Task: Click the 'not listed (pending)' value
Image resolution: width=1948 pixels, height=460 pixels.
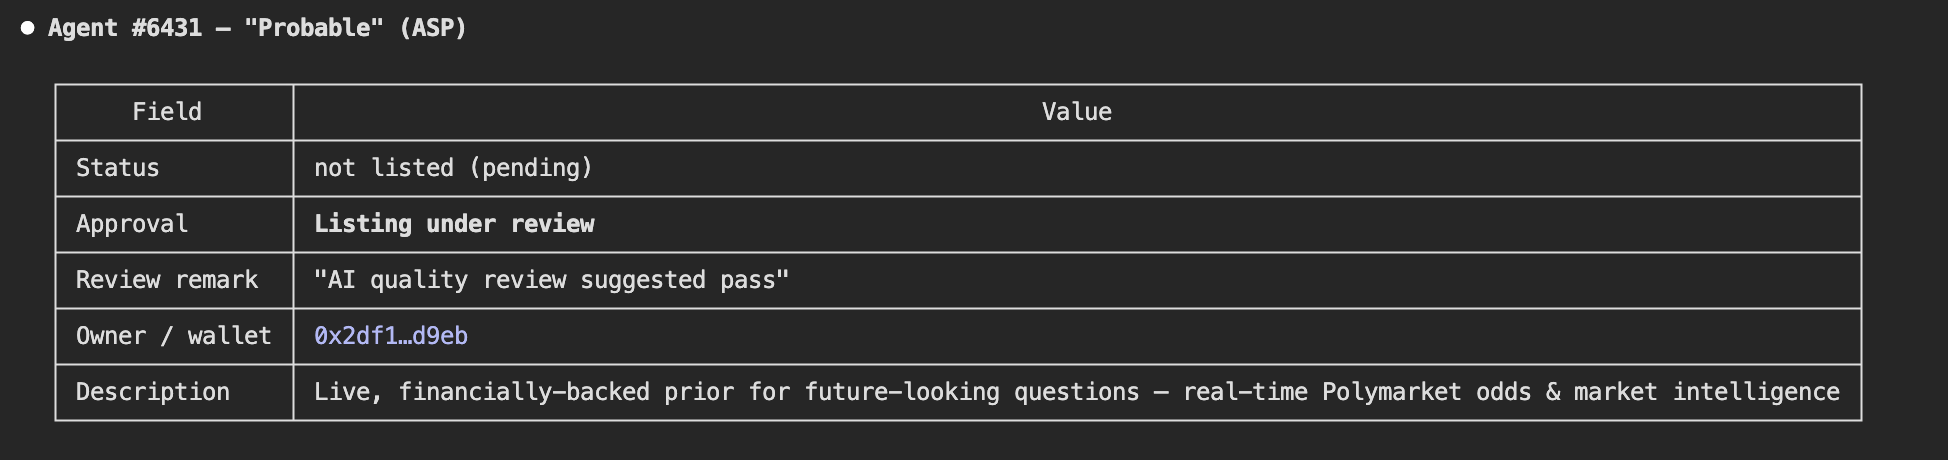Action: click(454, 168)
